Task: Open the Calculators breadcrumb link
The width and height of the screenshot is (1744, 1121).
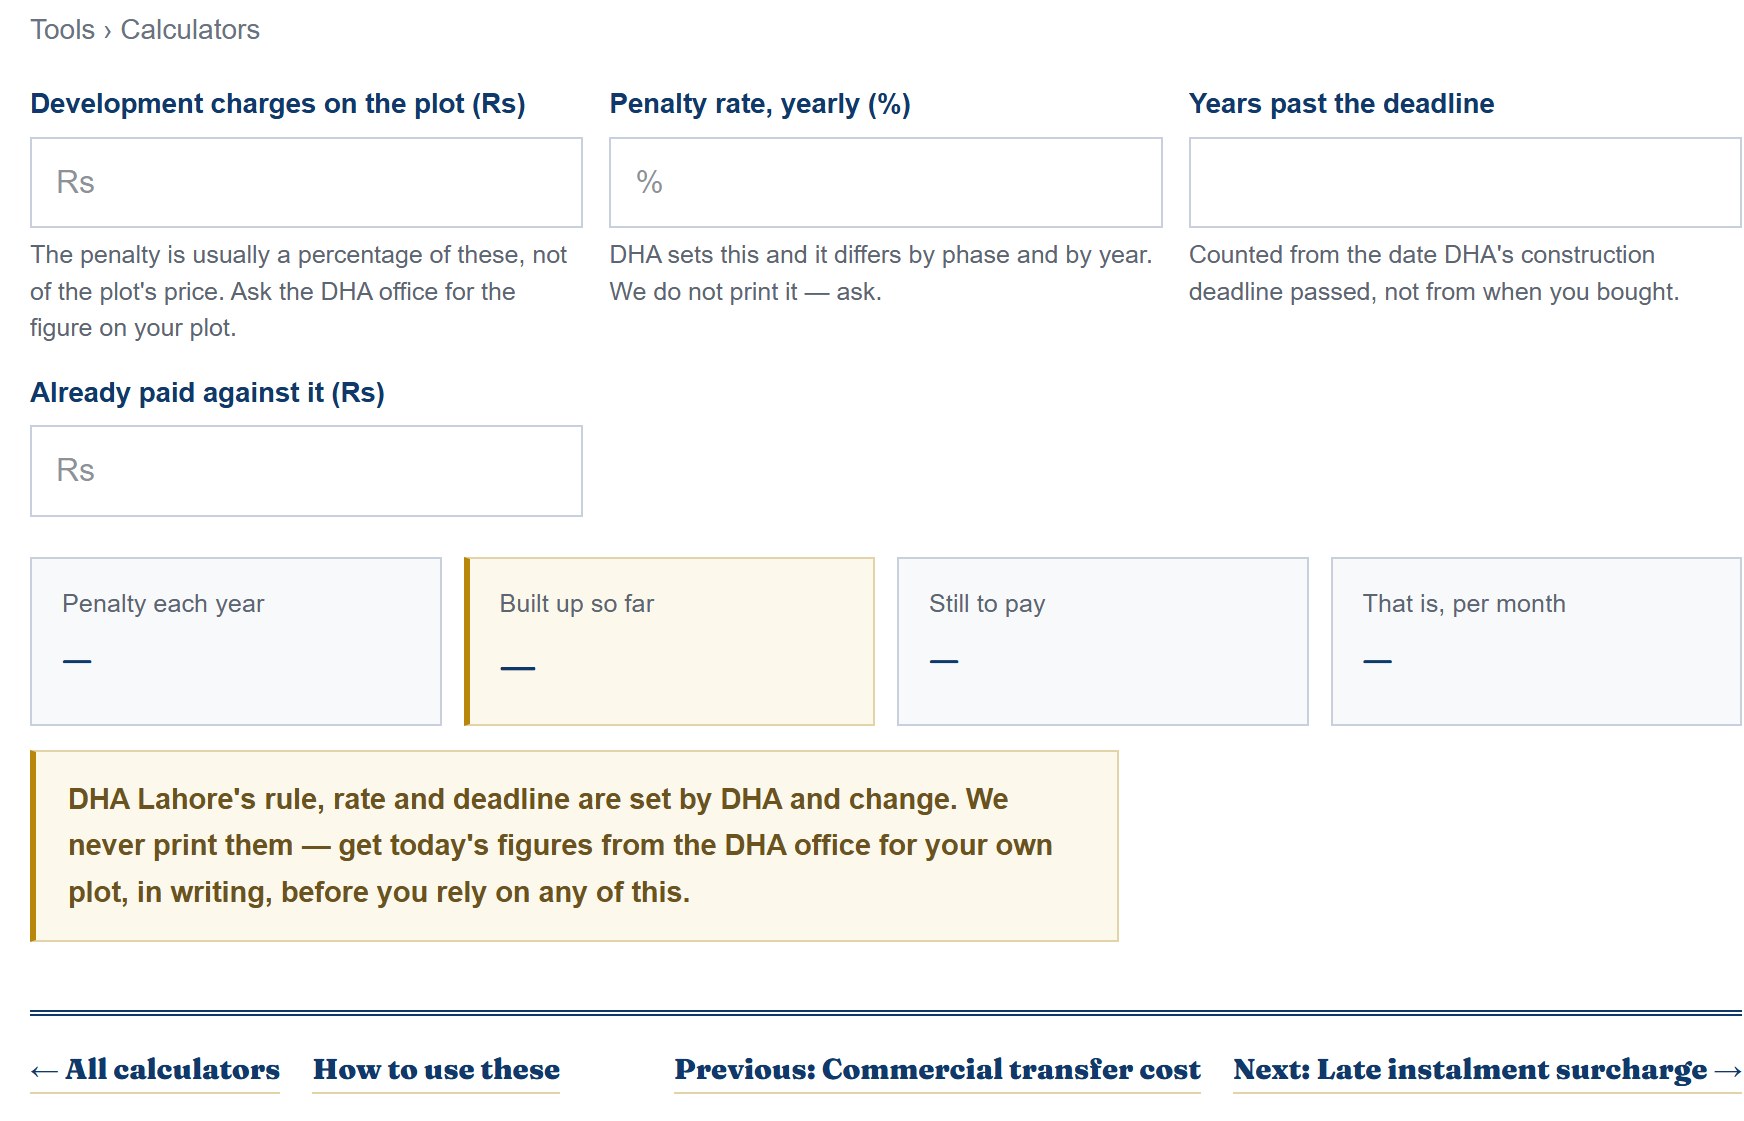Action: tap(190, 30)
